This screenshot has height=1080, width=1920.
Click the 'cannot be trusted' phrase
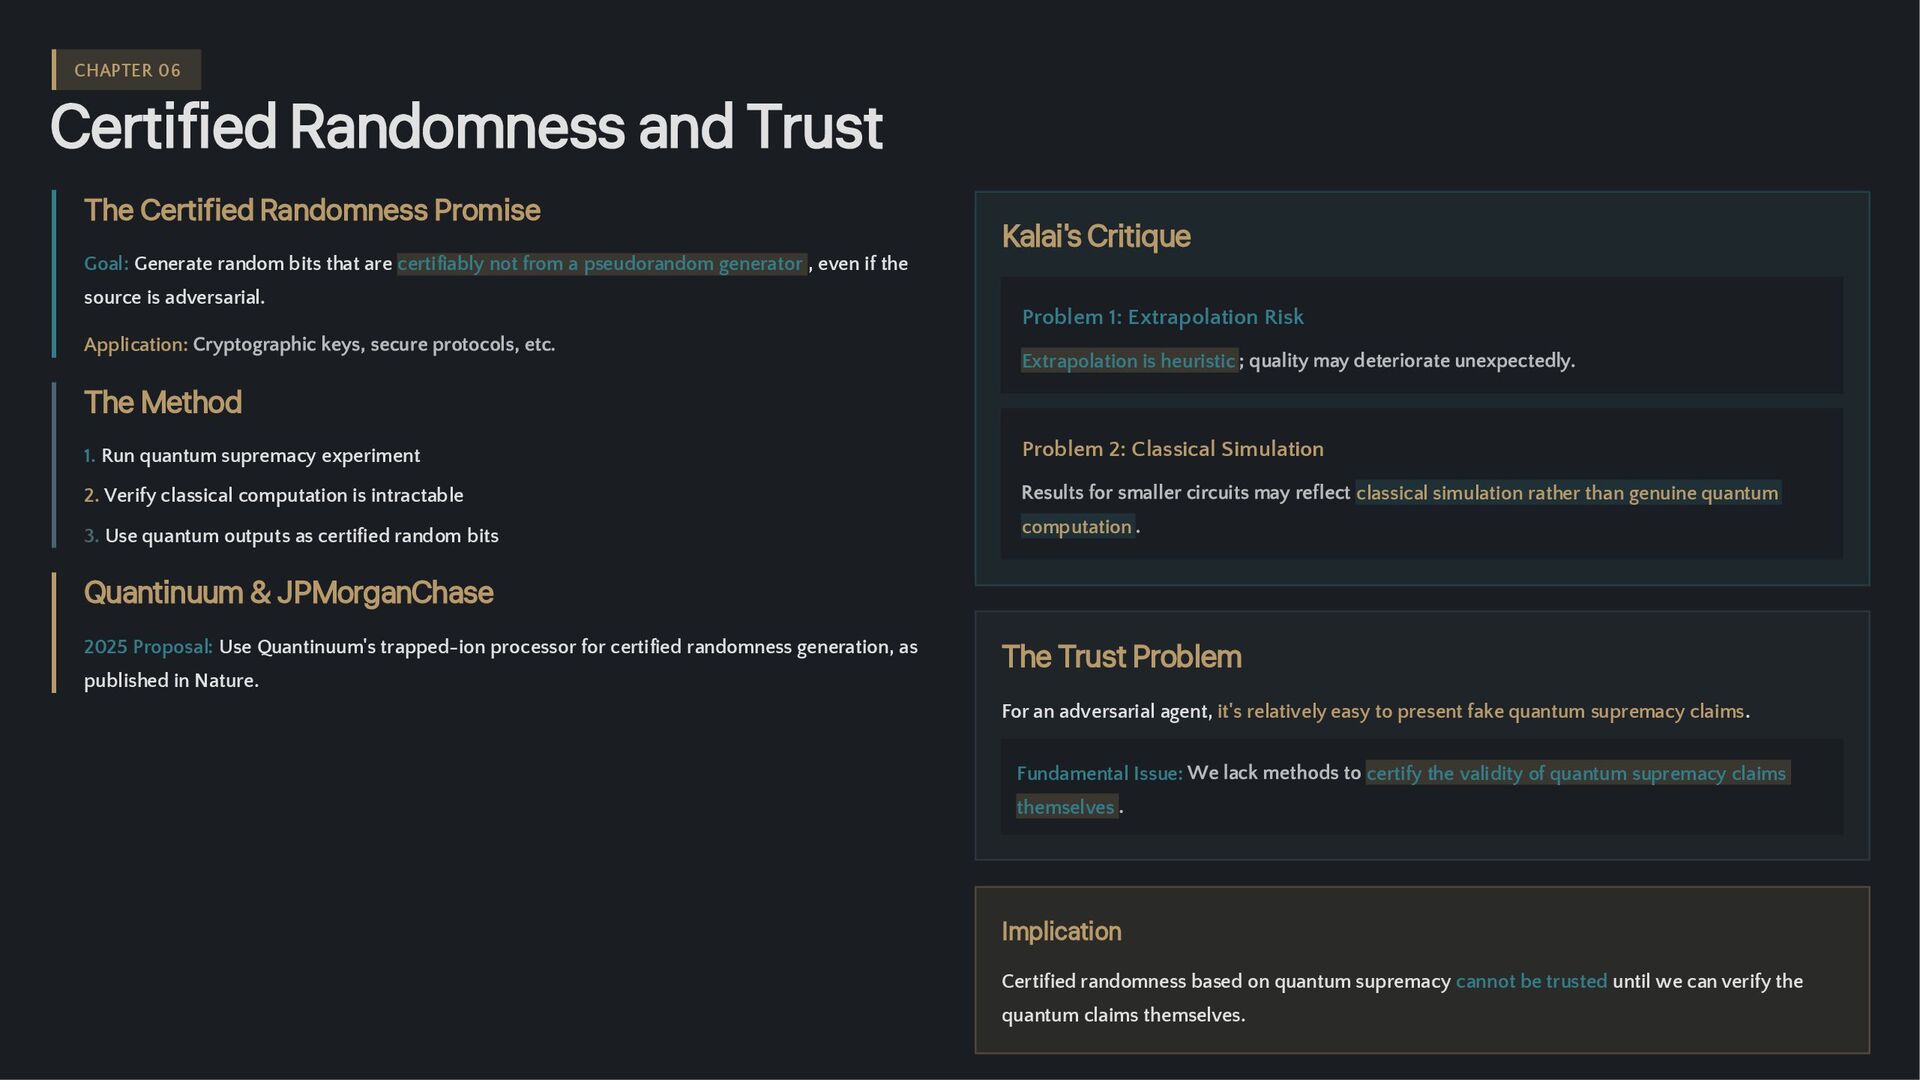(x=1531, y=982)
